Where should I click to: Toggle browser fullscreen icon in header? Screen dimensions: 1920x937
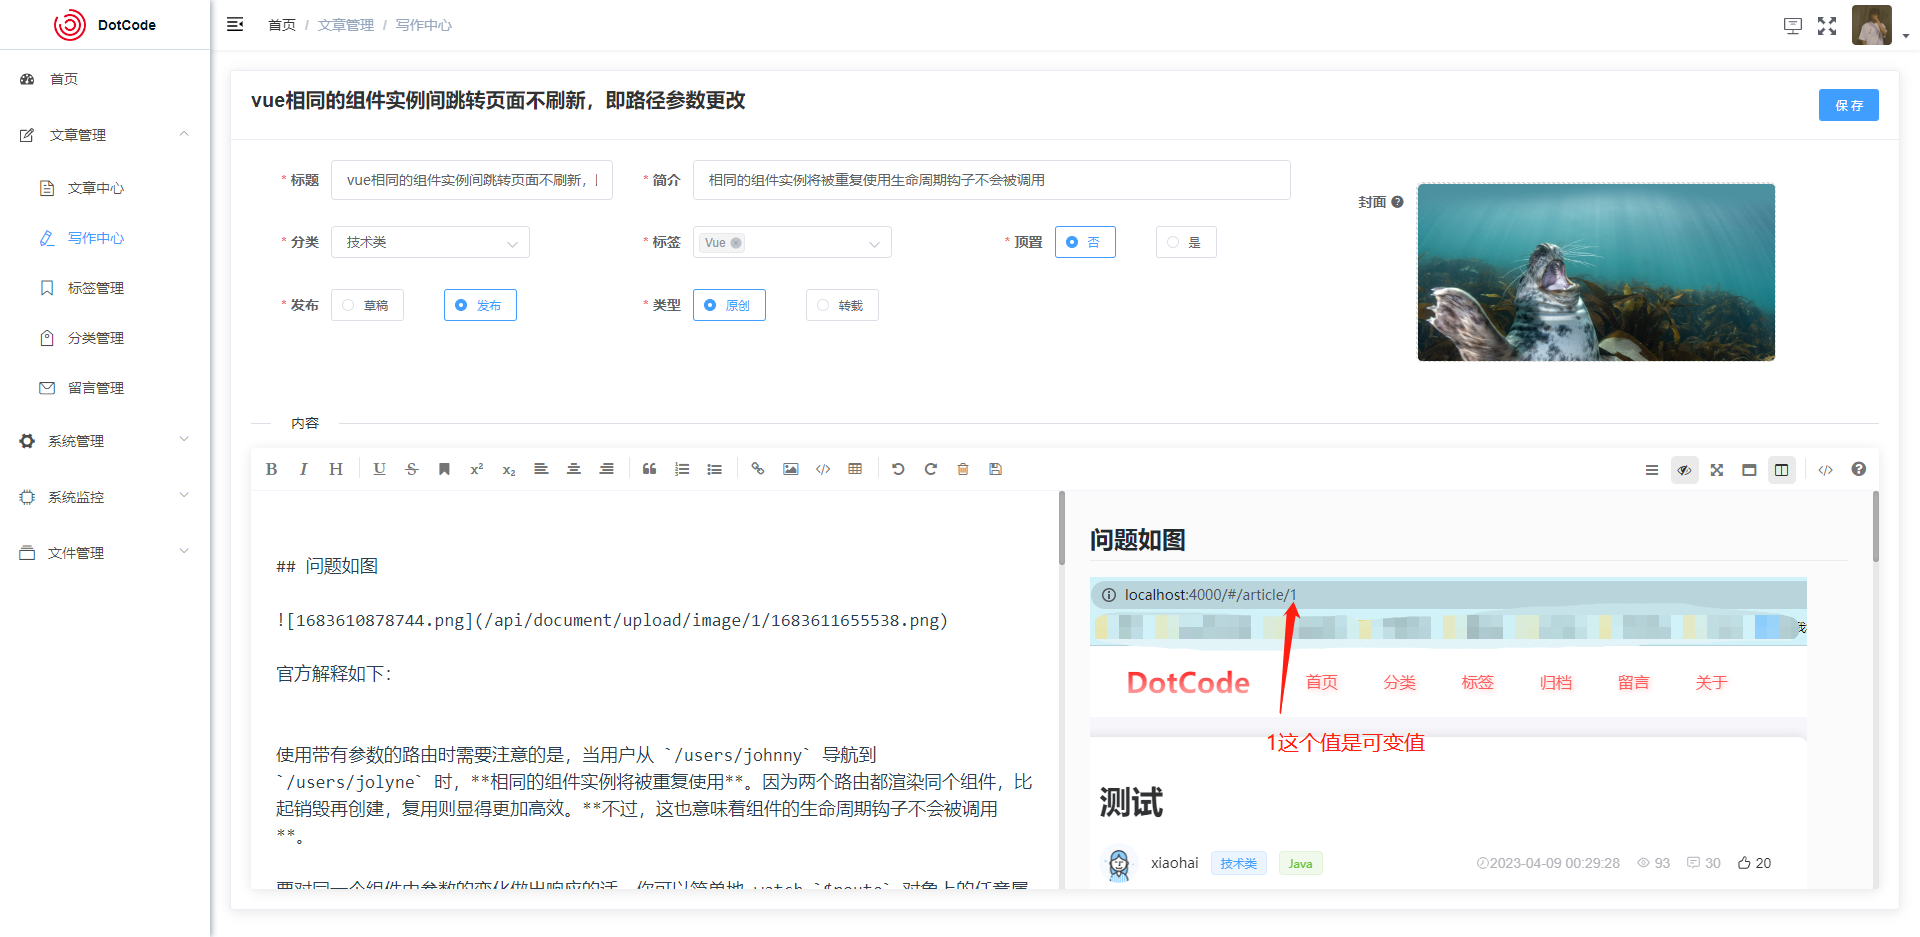click(1827, 26)
